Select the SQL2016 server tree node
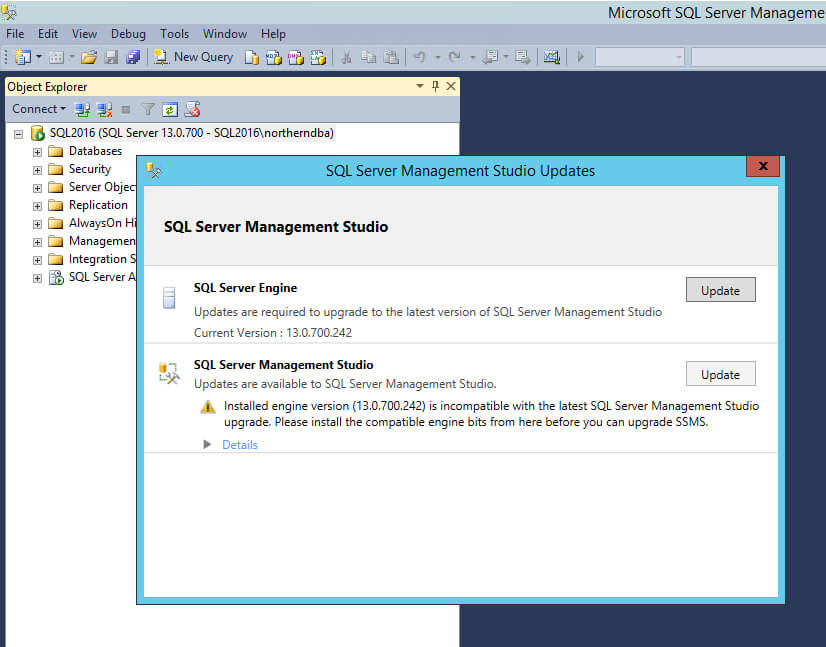The image size is (826, 647). (x=192, y=133)
